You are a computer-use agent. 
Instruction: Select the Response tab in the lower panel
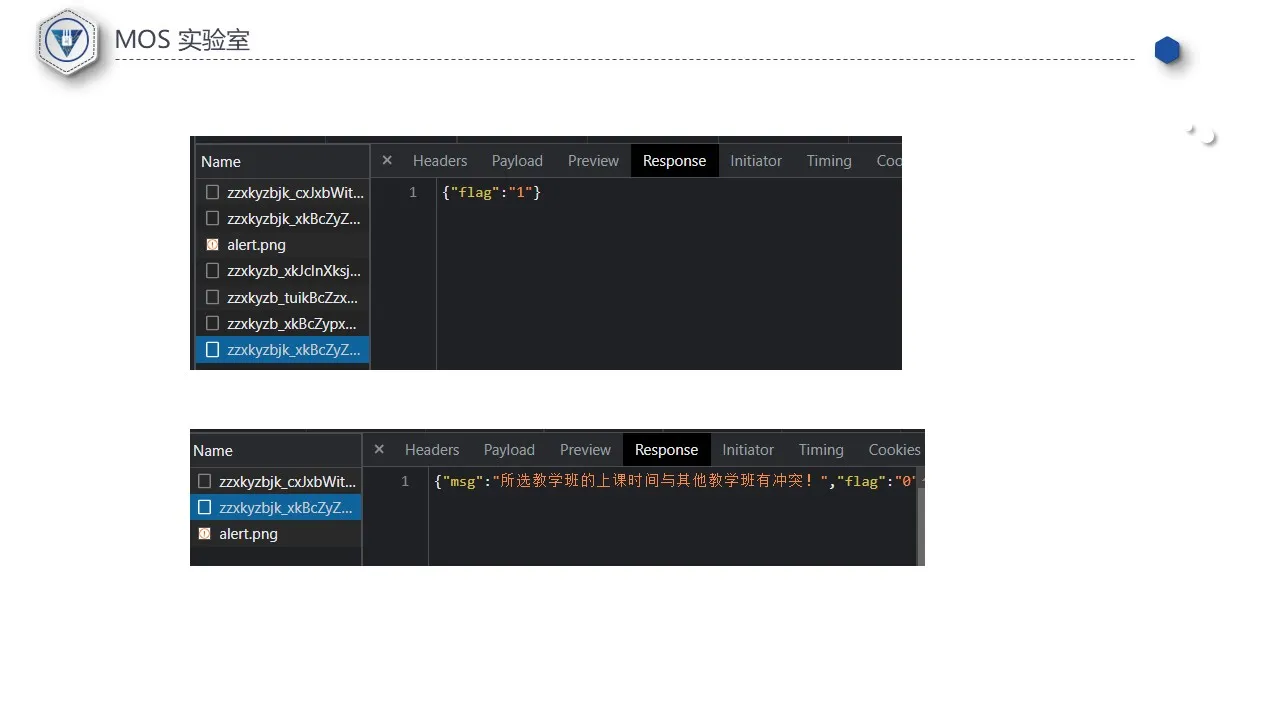tap(667, 450)
